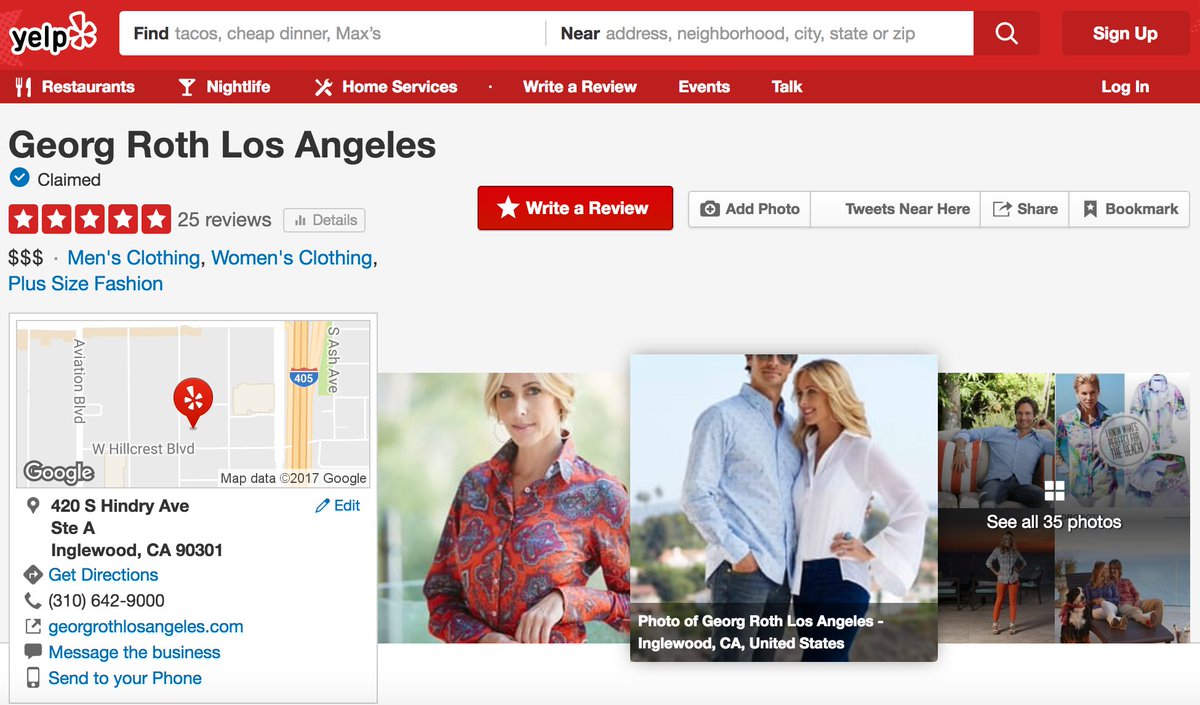The width and height of the screenshot is (1200, 705).
Task: Click the magnifying glass search button
Action: point(1006,33)
